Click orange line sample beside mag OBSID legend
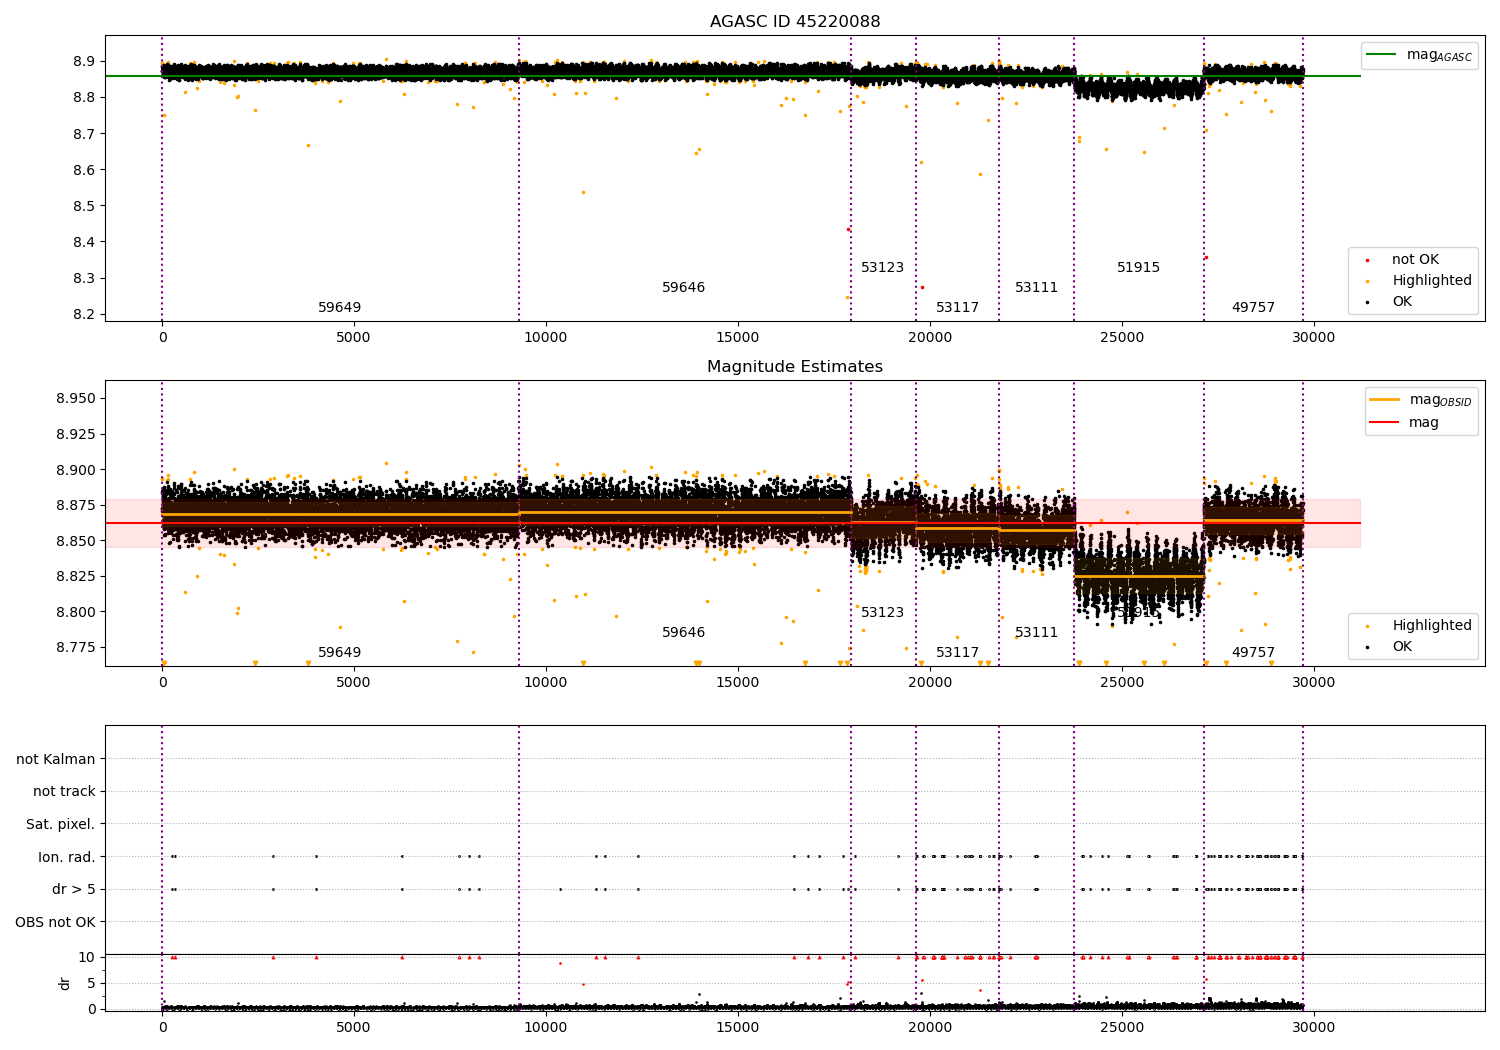1500x1050 pixels. click(1385, 400)
